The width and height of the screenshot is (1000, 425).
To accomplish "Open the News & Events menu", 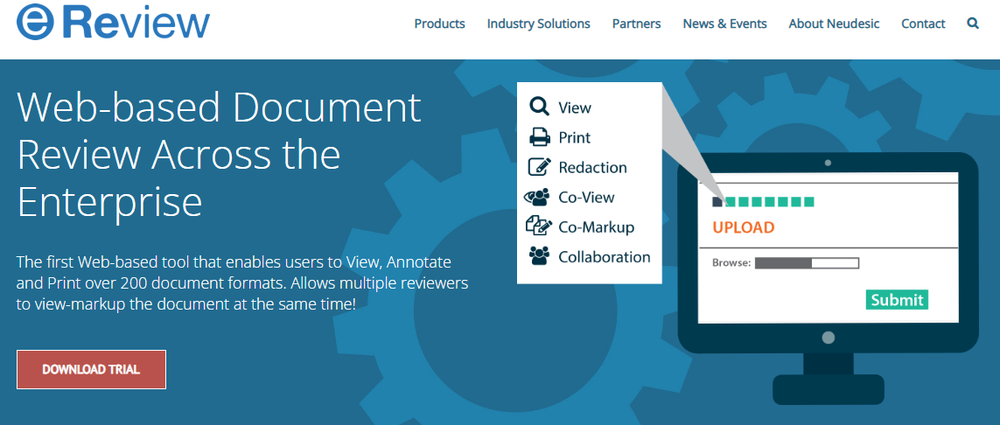I will point(724,24).
